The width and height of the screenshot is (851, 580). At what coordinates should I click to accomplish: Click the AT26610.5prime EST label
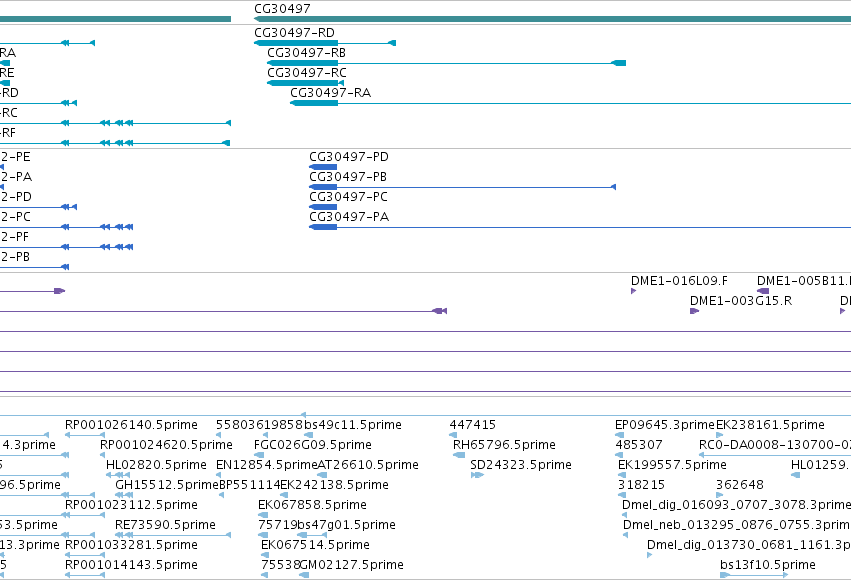pos(367,465)
